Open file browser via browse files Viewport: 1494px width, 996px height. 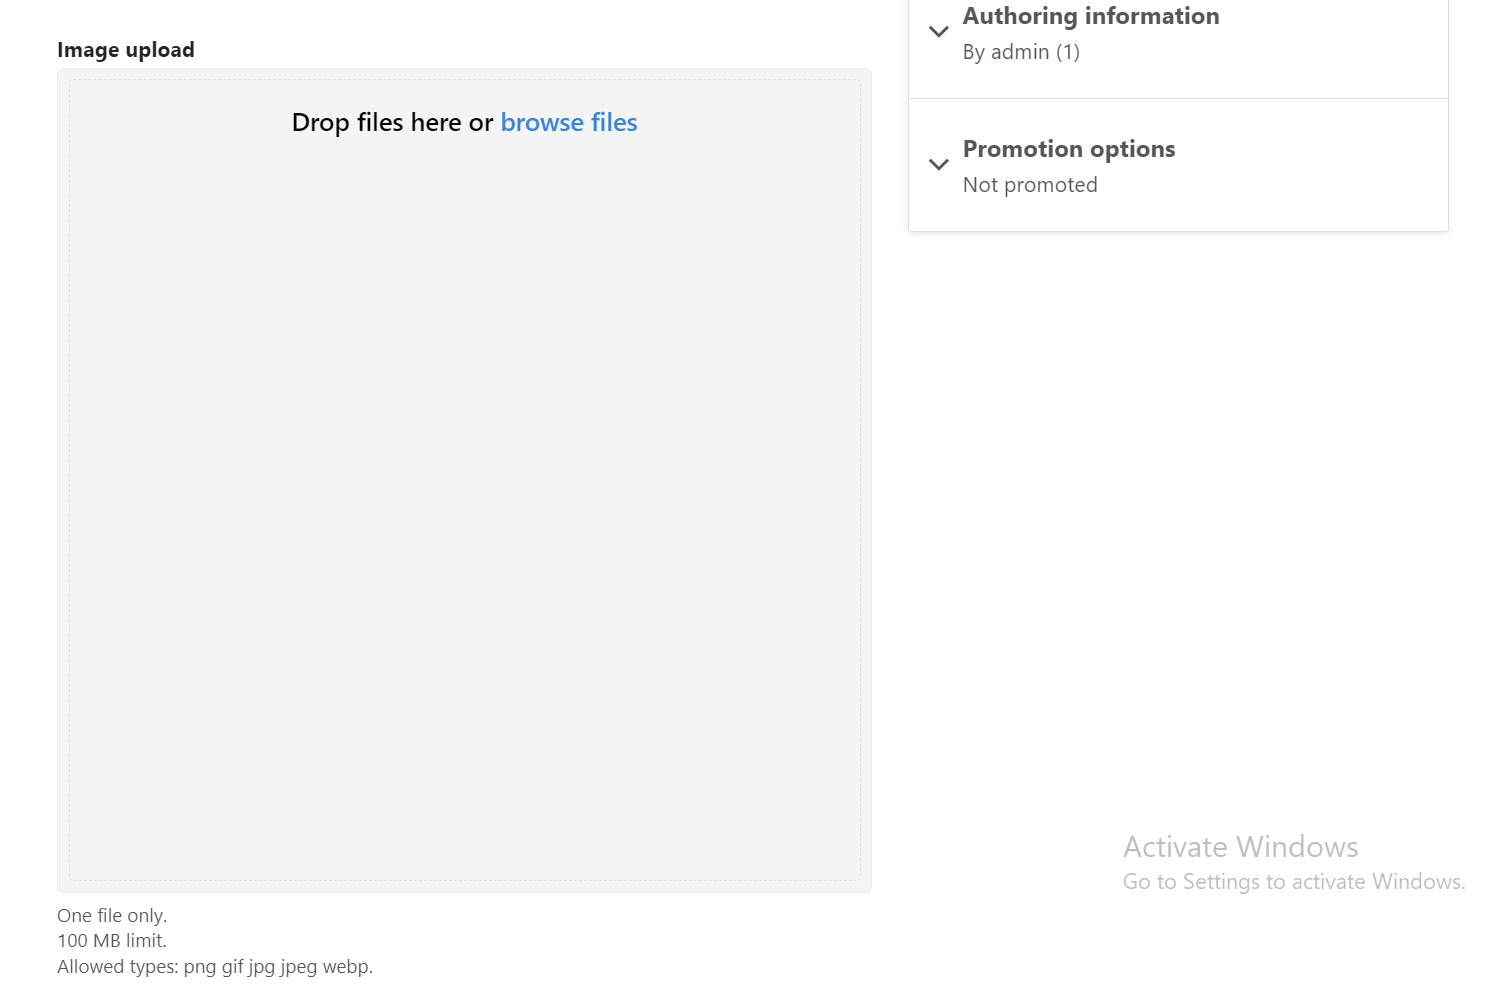pos(569,122)
